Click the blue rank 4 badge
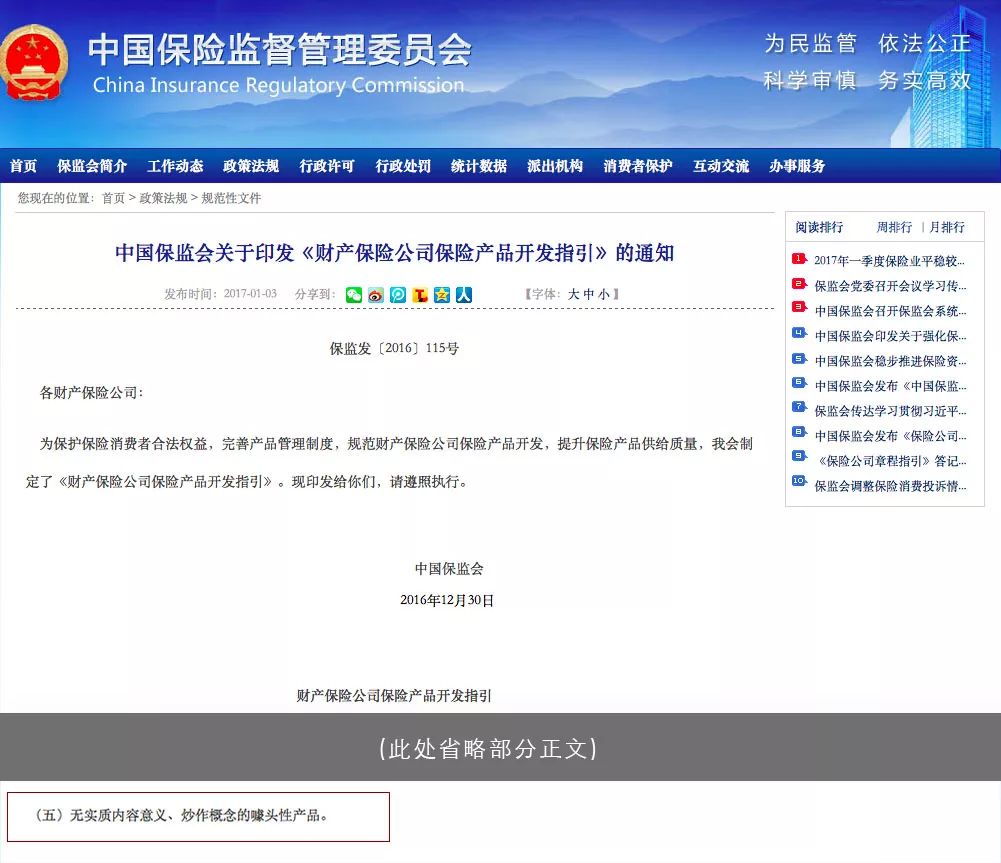This screenshot has width=1001, height=863. point(799,334)
